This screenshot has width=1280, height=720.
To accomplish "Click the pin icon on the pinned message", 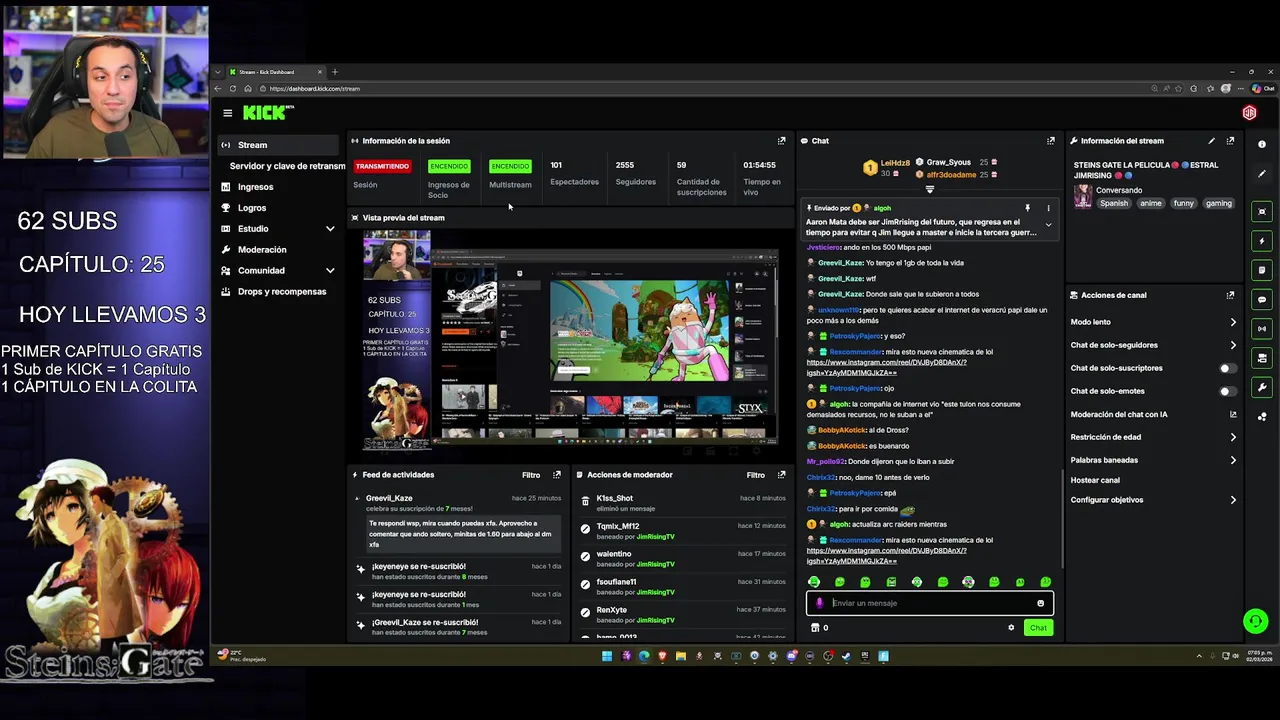I will 1027,208.
